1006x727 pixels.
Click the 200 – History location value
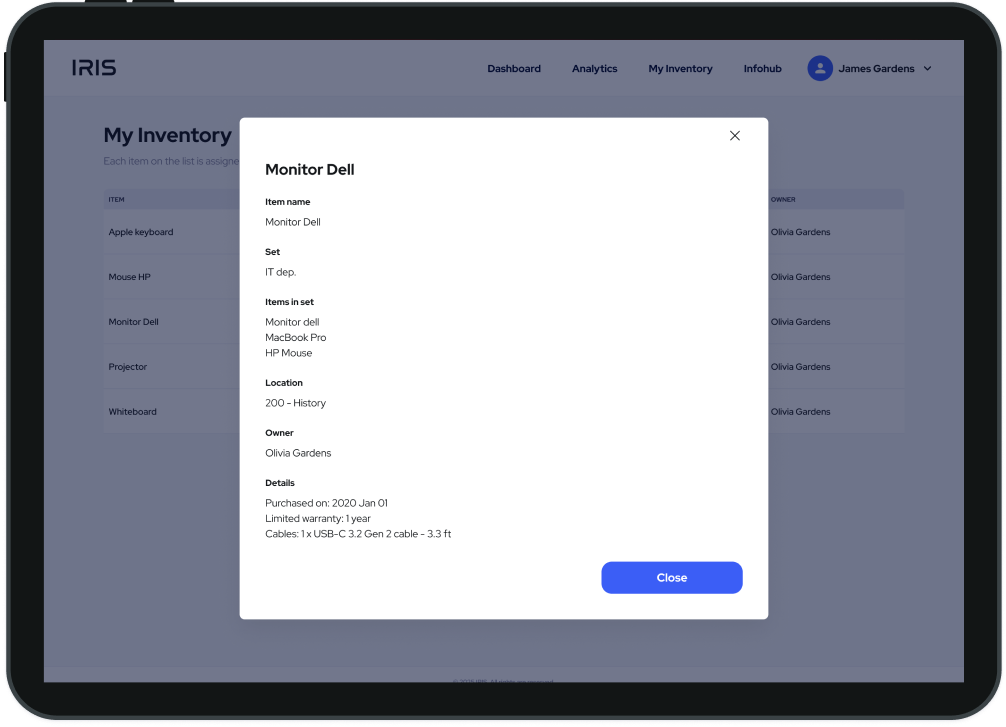click(x=296, y=402)
